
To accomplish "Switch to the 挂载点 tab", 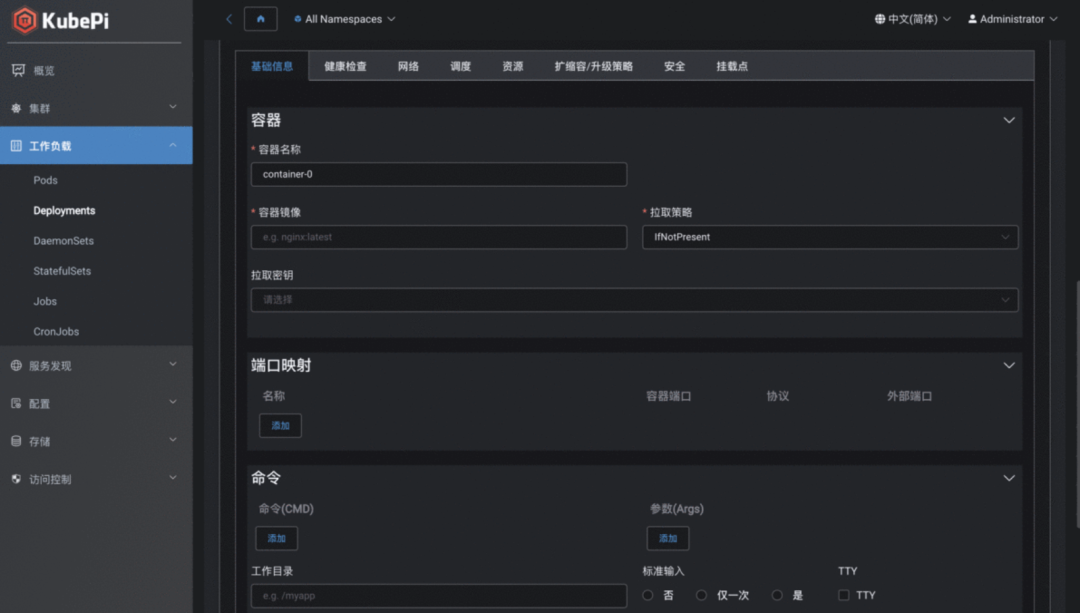I will [x=731, y=66].
